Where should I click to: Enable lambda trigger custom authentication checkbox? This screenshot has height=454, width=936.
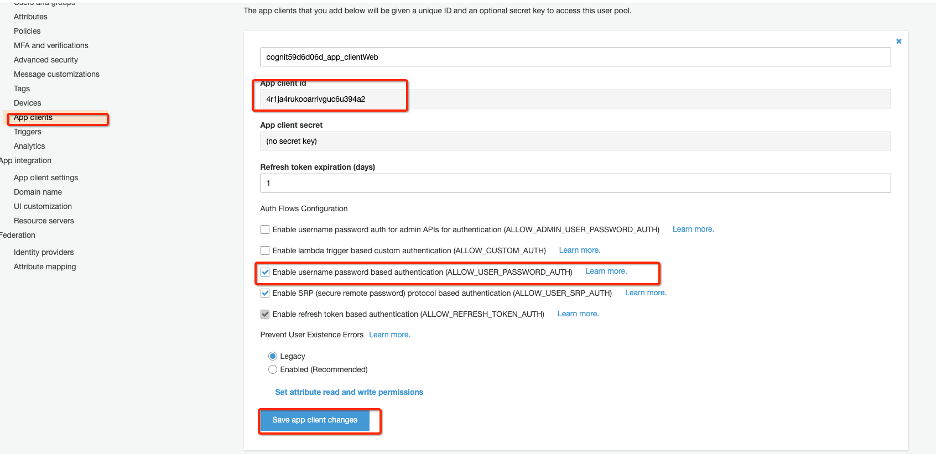[265, 250]
